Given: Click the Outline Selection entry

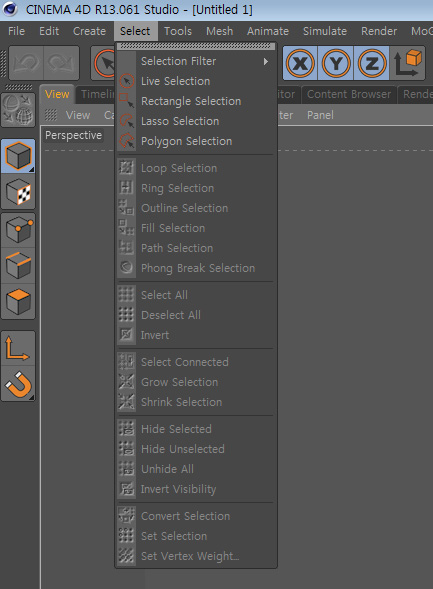Looking at the screenshot, I should tap(196, 208).
